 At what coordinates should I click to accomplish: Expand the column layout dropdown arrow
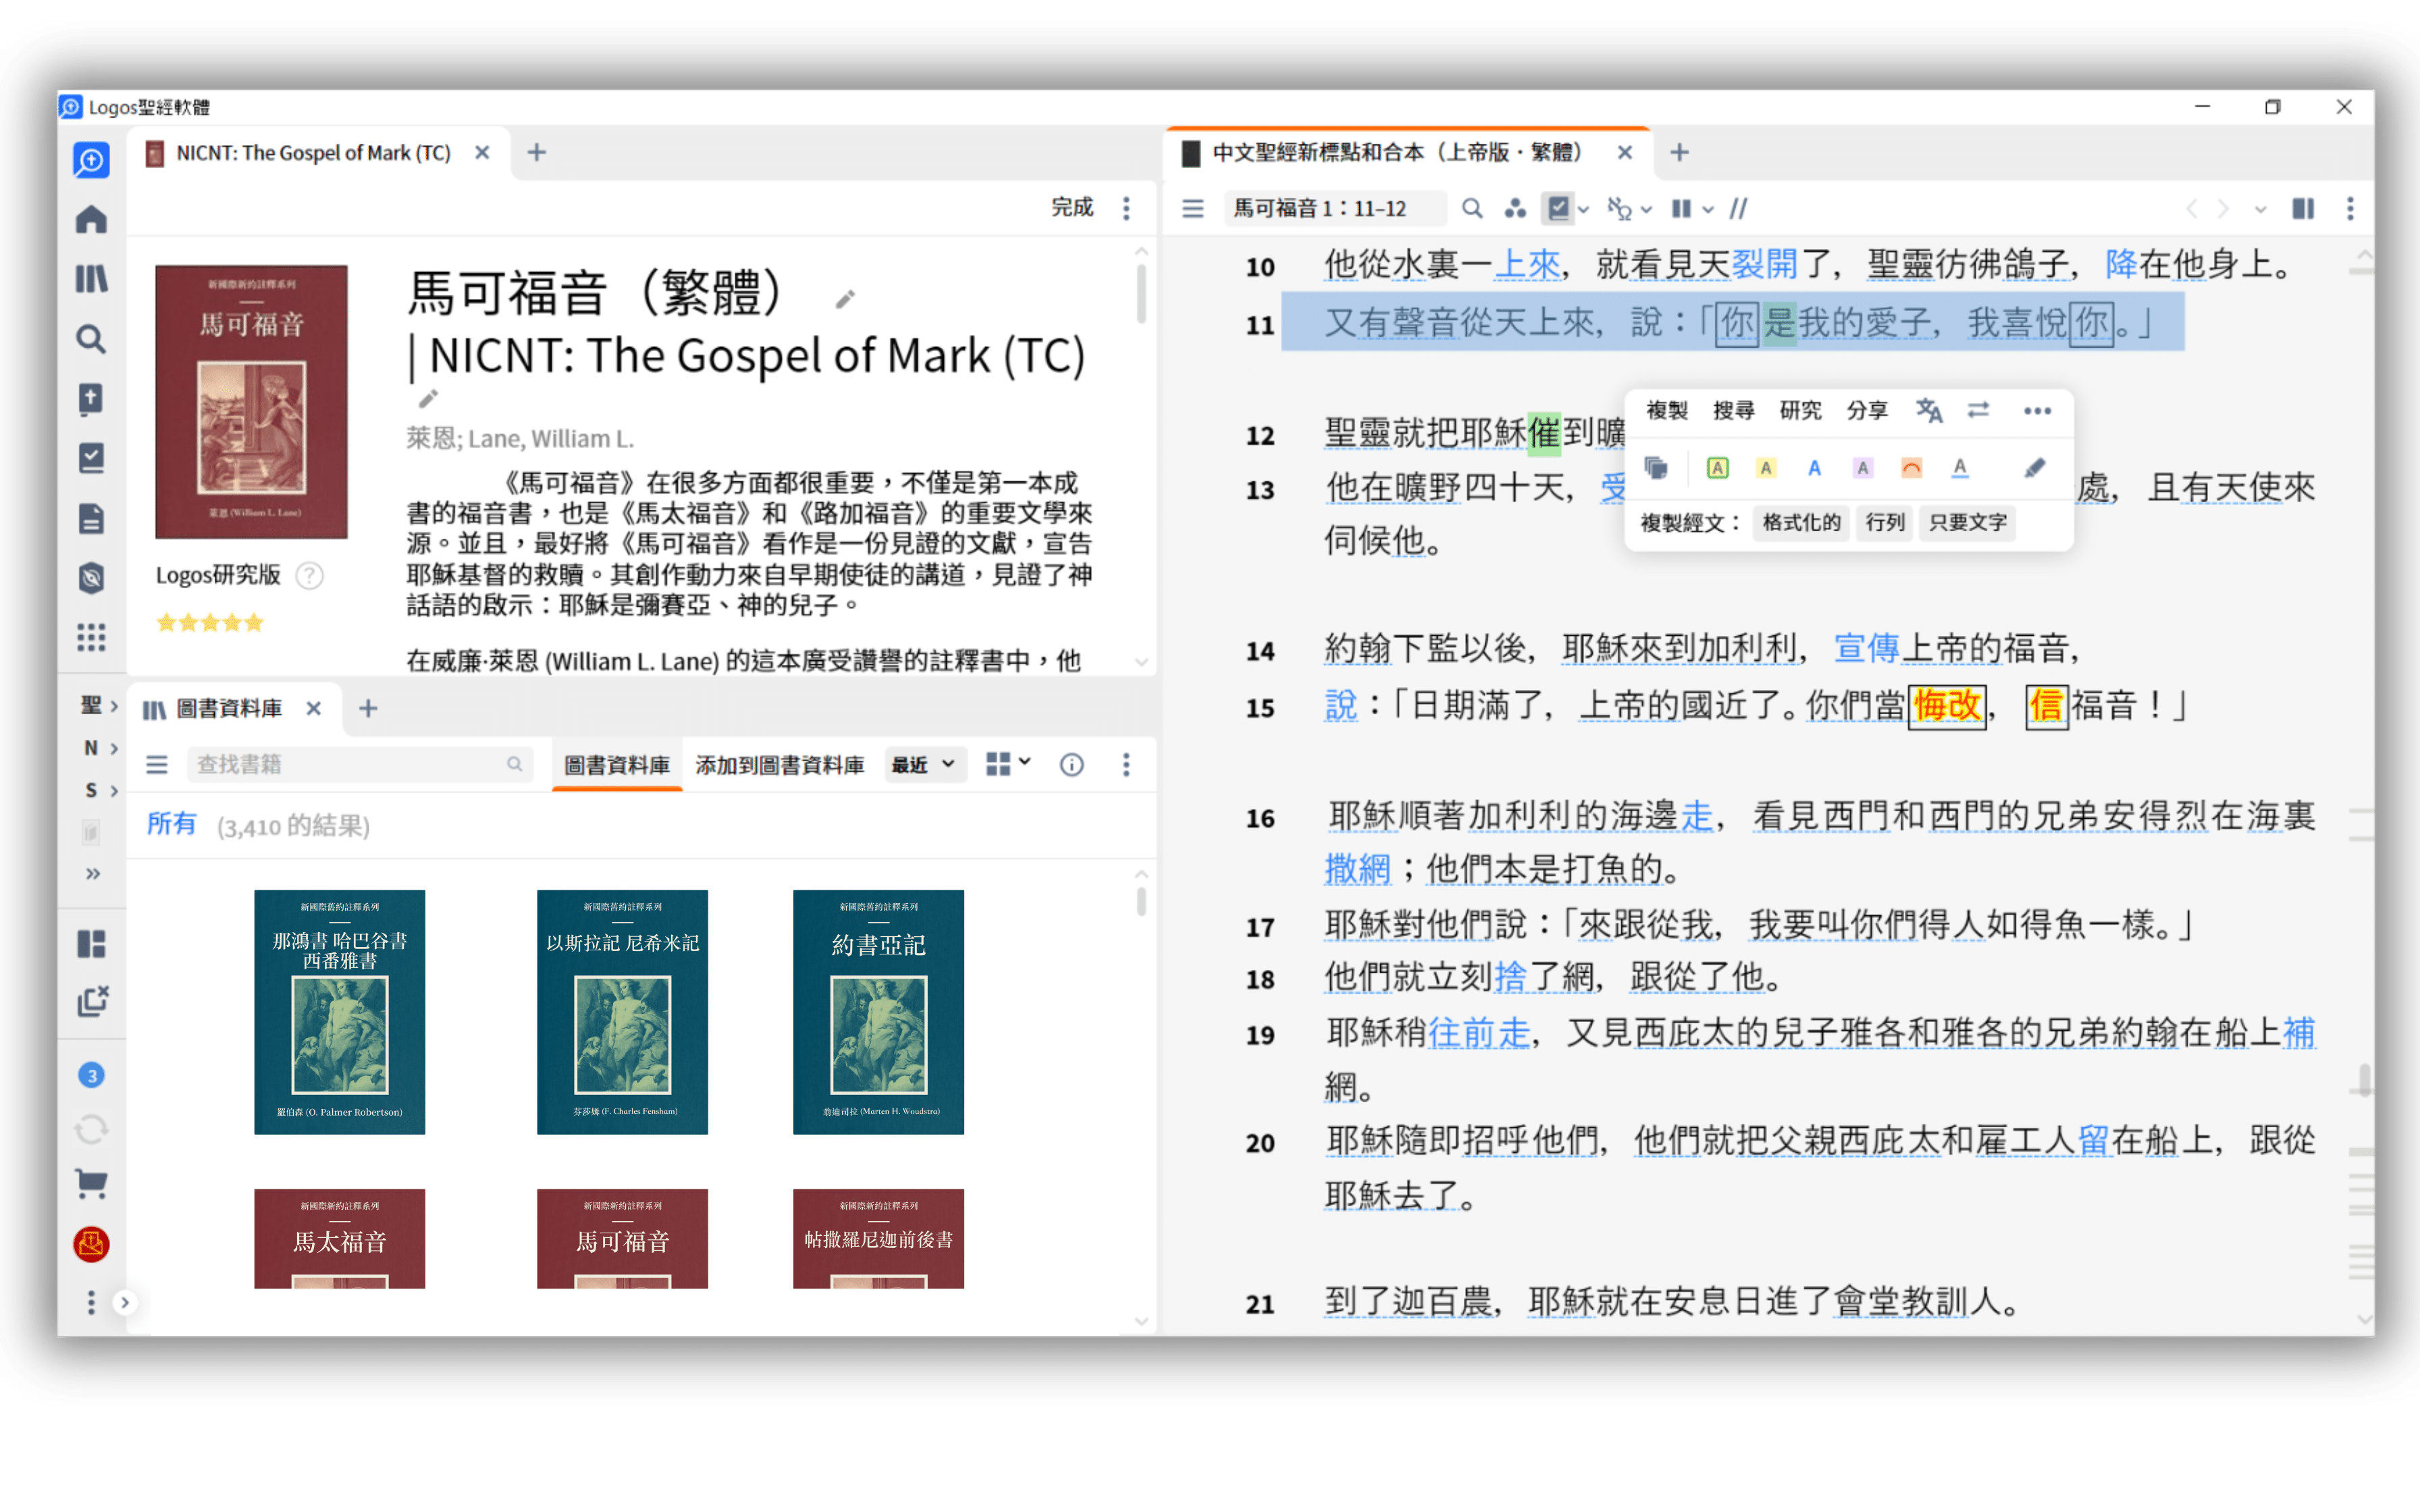pos(1708,209)
